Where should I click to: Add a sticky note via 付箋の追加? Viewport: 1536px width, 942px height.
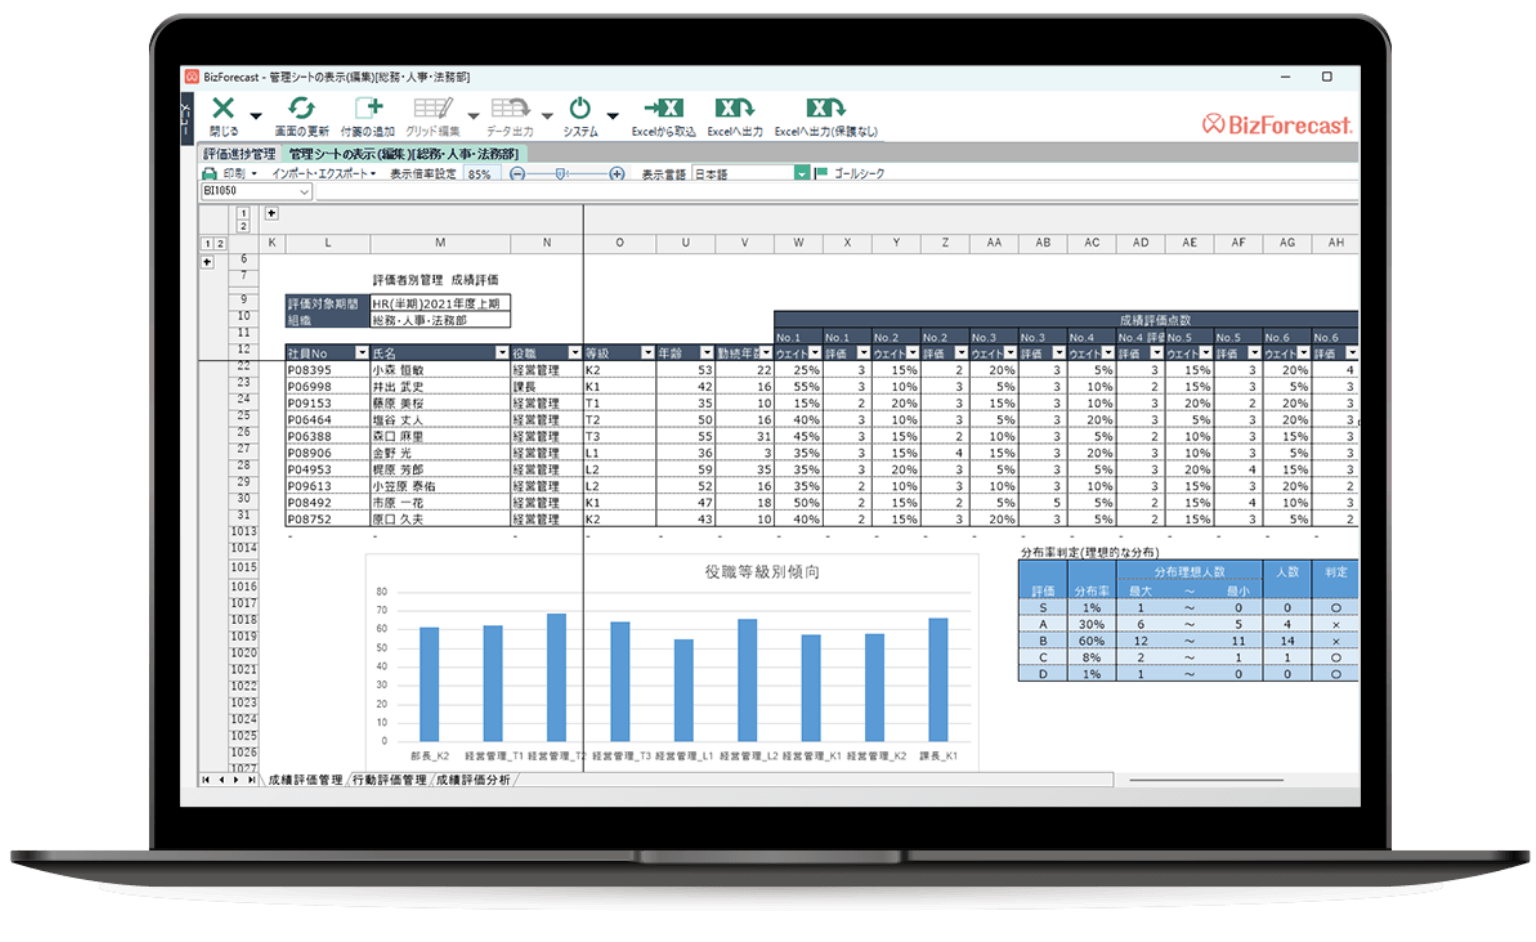[369, 112]
